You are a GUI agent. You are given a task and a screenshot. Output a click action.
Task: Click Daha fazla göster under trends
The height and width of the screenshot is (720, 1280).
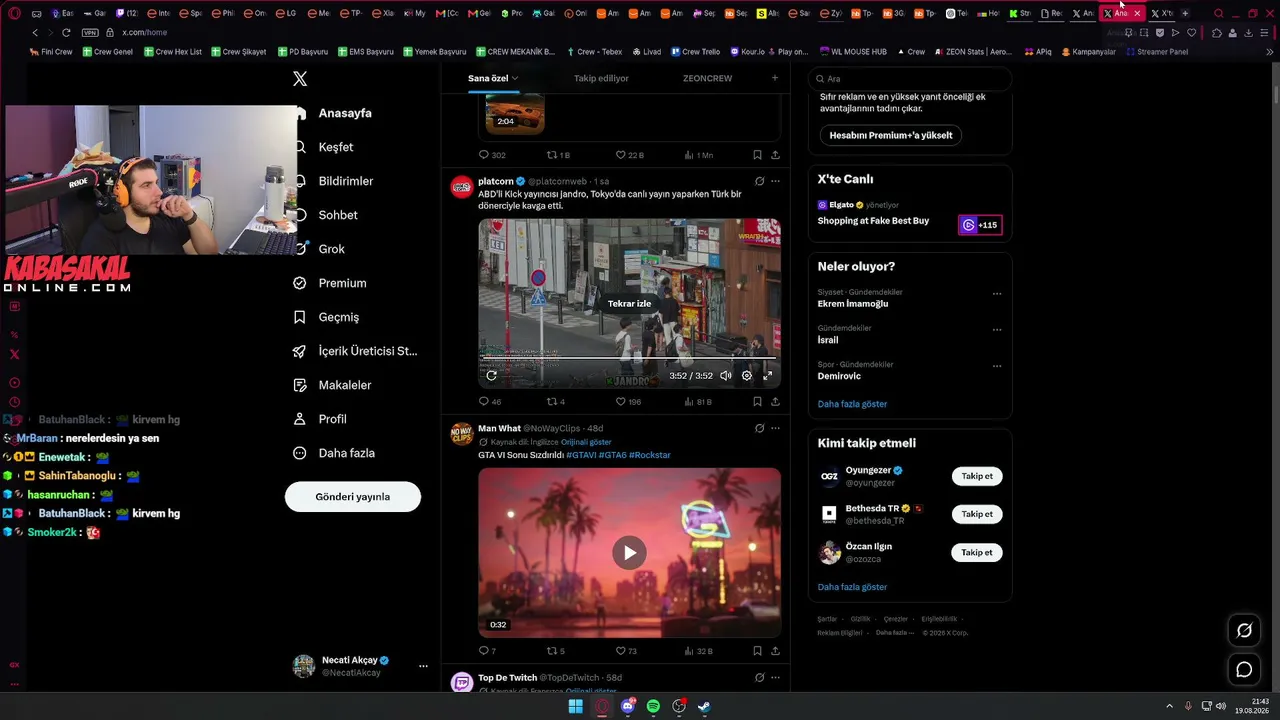point(852,404)
